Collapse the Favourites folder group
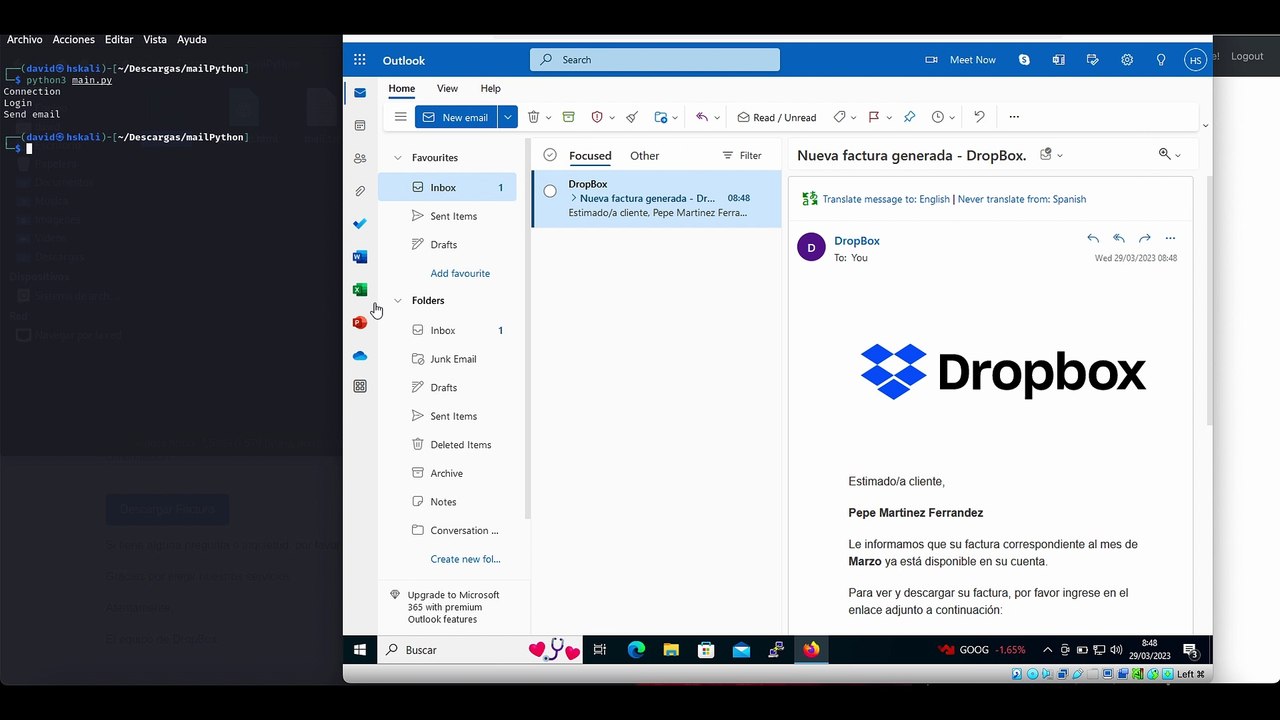 [398, 158]
